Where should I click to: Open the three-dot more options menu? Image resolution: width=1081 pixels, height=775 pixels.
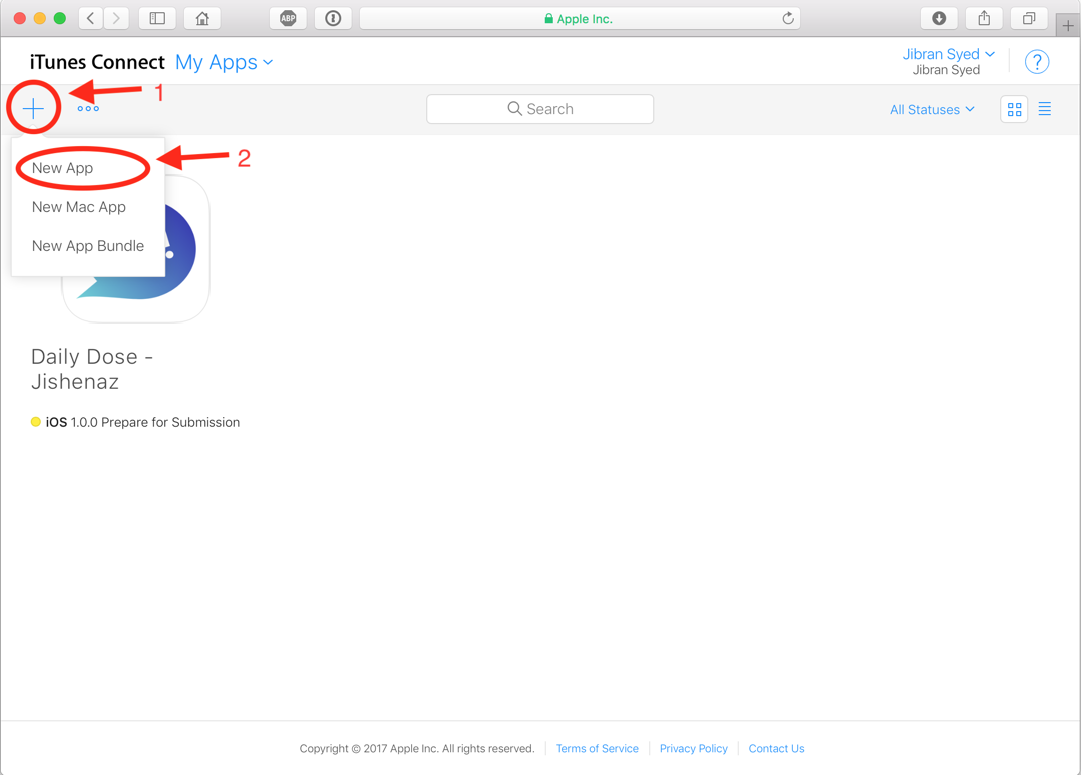tap(88, 109)
